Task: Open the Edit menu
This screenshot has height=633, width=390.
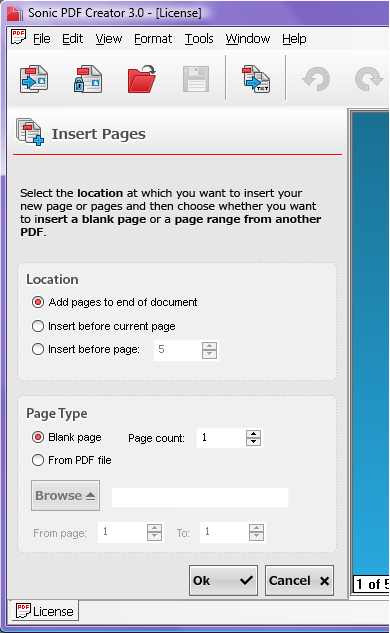Action: pos(73,39)
